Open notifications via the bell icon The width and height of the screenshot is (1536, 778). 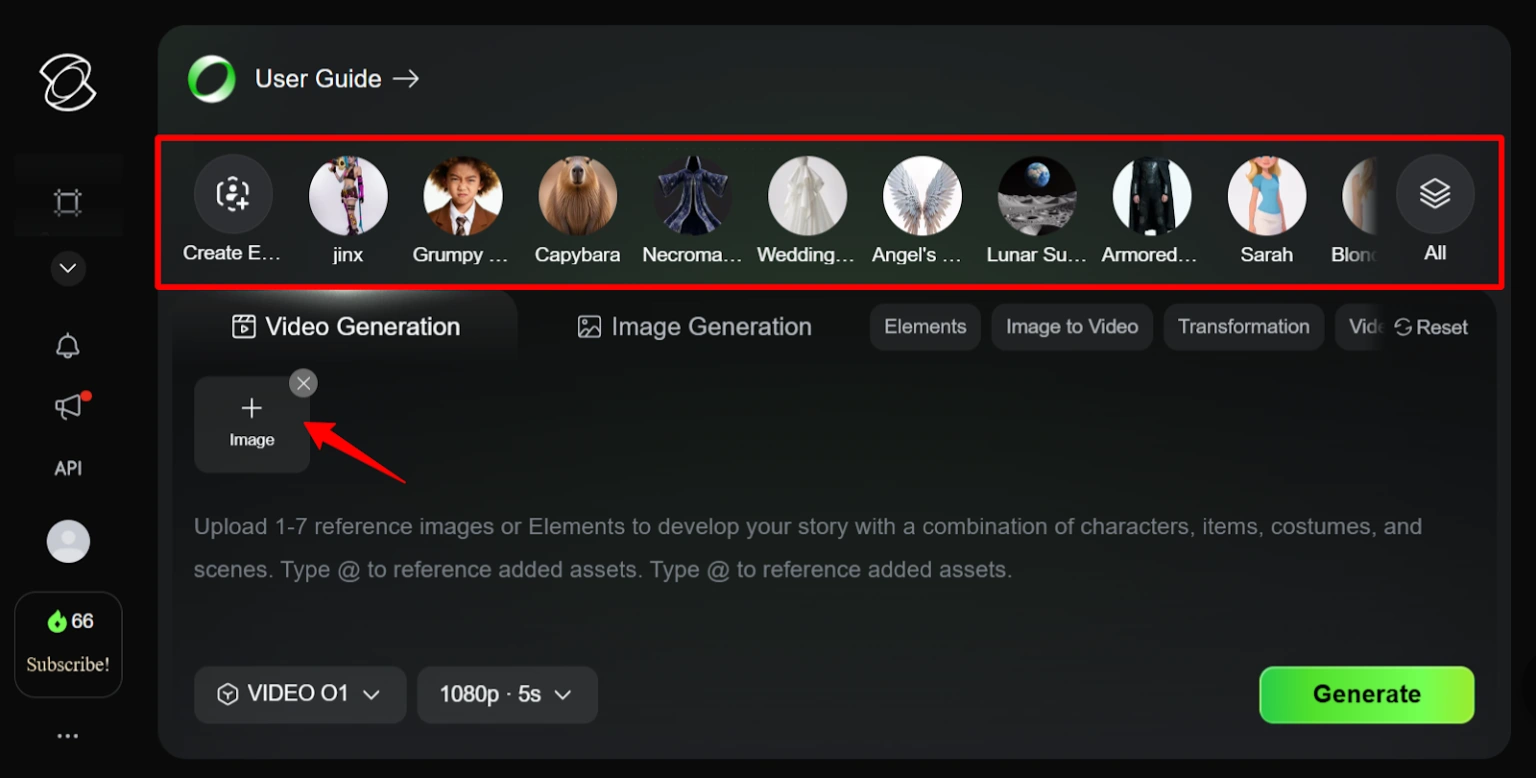pyautogui.click(x=67, y=345)
